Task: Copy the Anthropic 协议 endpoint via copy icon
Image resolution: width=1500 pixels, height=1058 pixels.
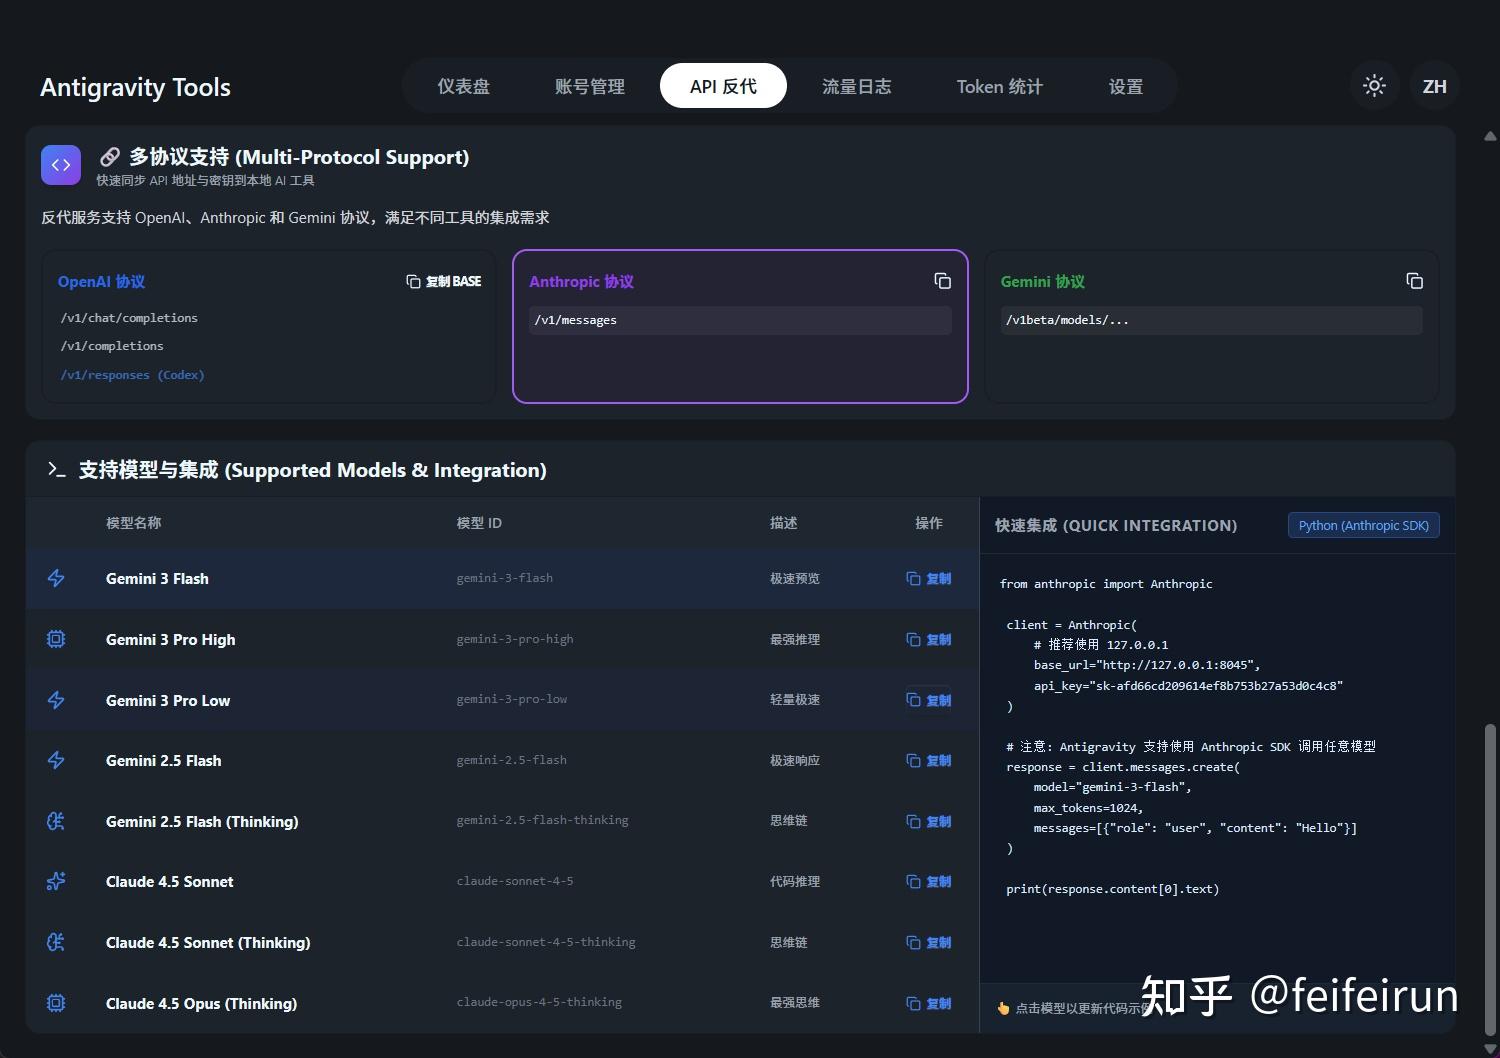Action: (941, 281)
